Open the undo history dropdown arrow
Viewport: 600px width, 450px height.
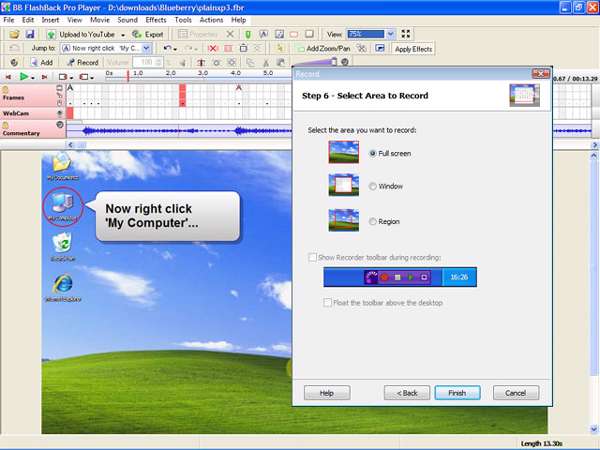tap(176, 49)
